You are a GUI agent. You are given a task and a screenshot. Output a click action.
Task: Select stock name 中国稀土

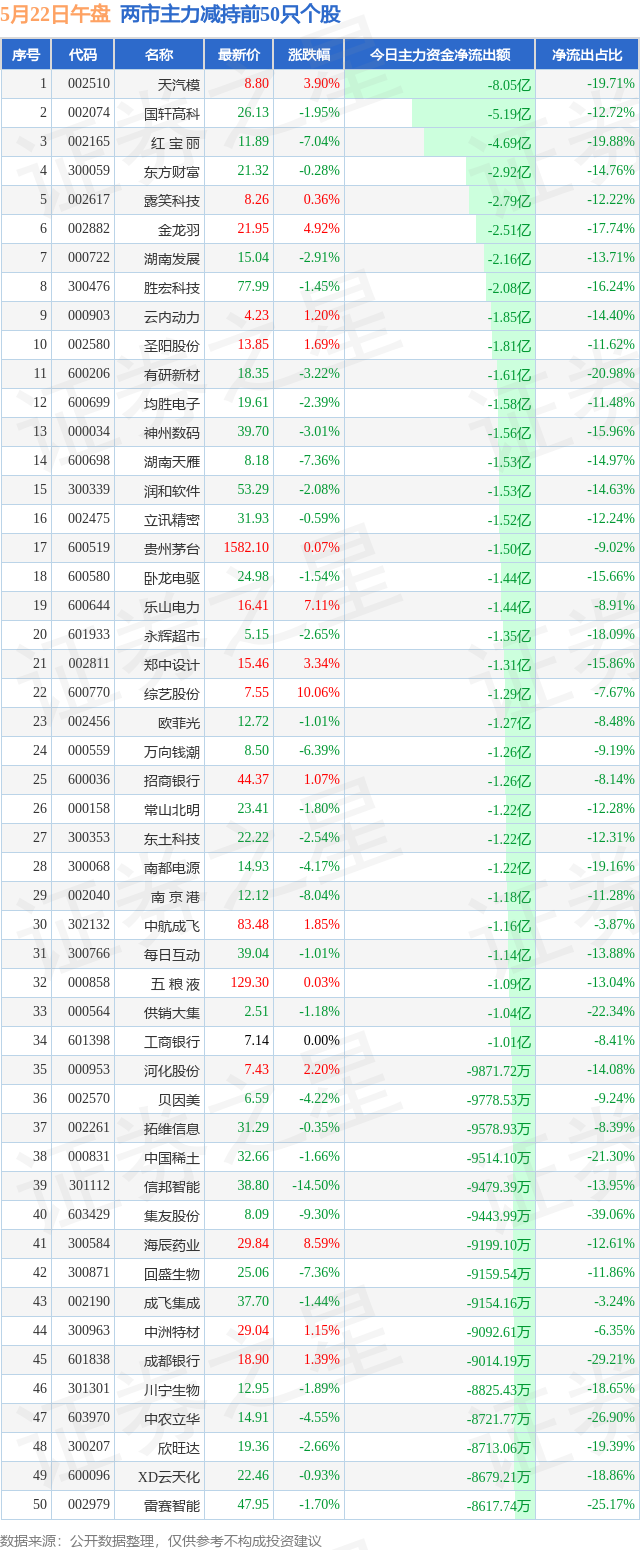[172, 1157]
